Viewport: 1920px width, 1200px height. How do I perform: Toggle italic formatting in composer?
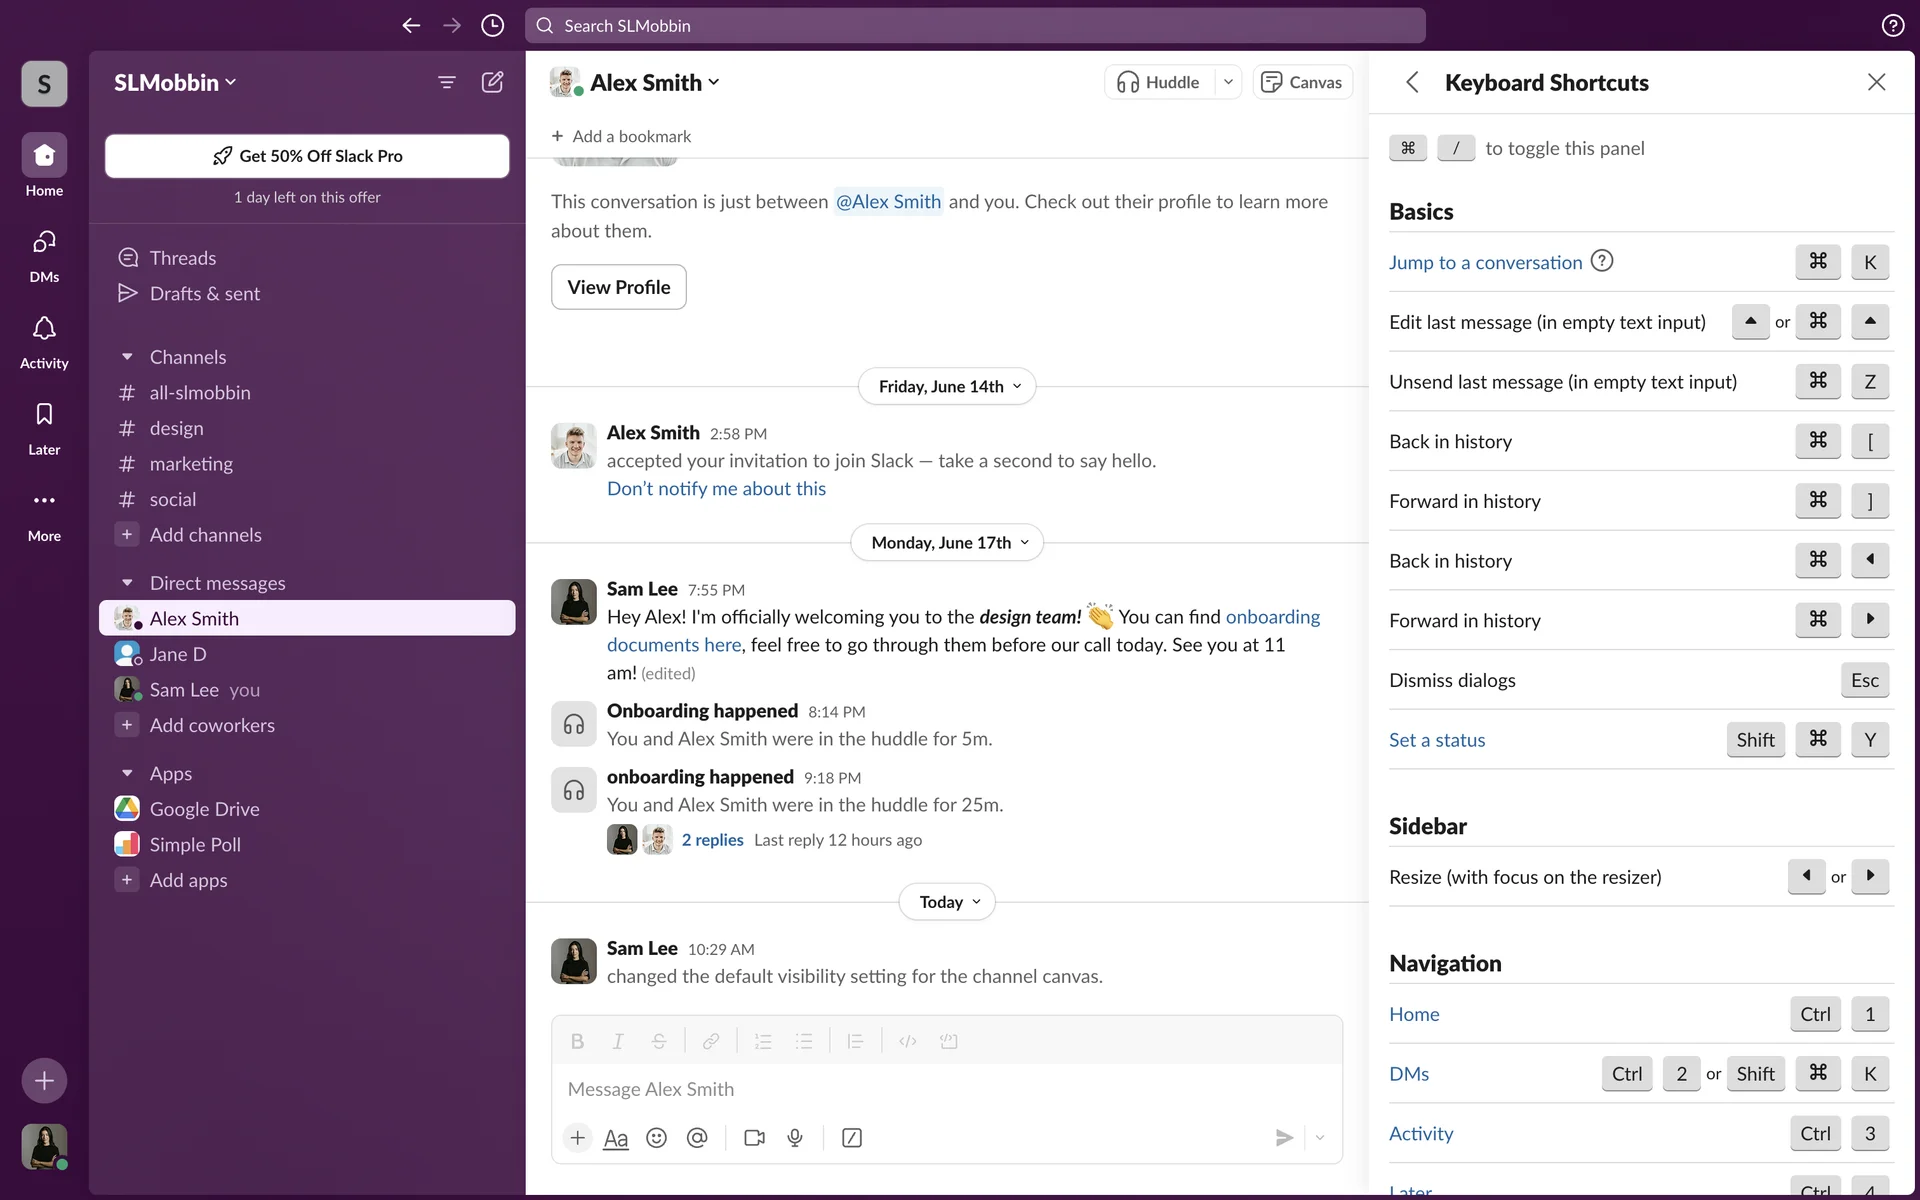(618, 1041)
